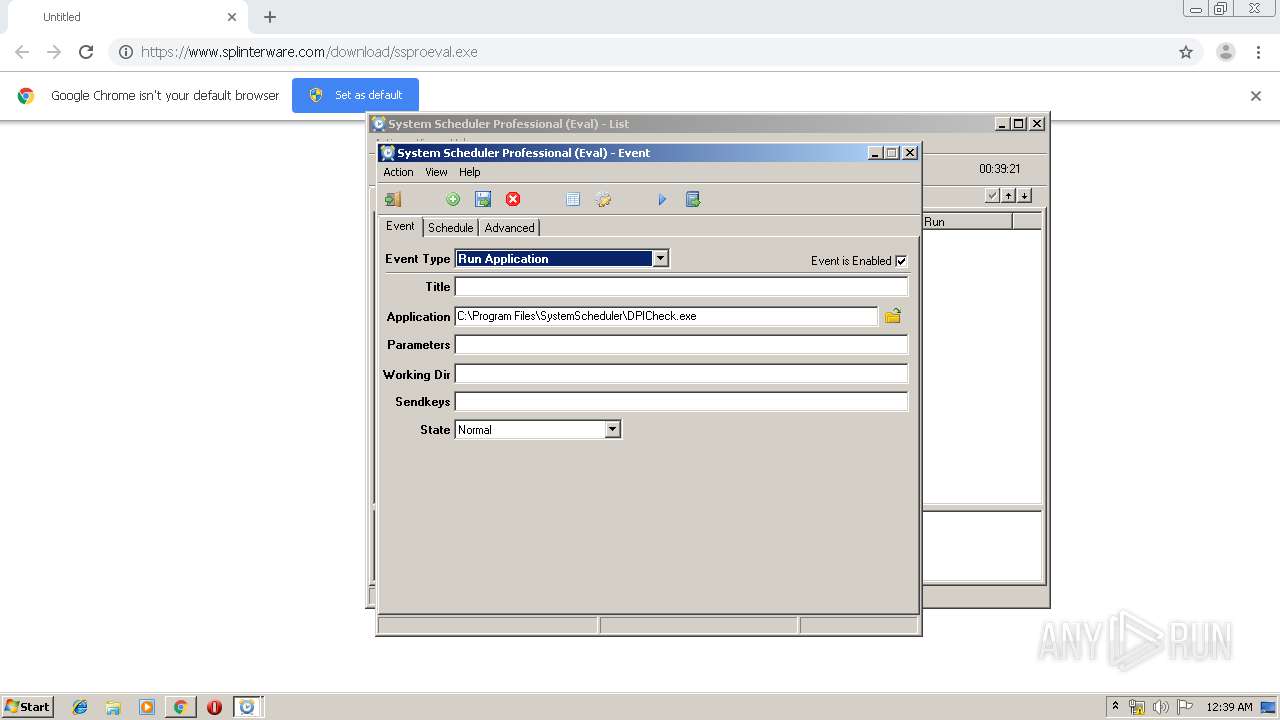
Task: Click the volume speaker tray icon
Action: click(1161, 707)
